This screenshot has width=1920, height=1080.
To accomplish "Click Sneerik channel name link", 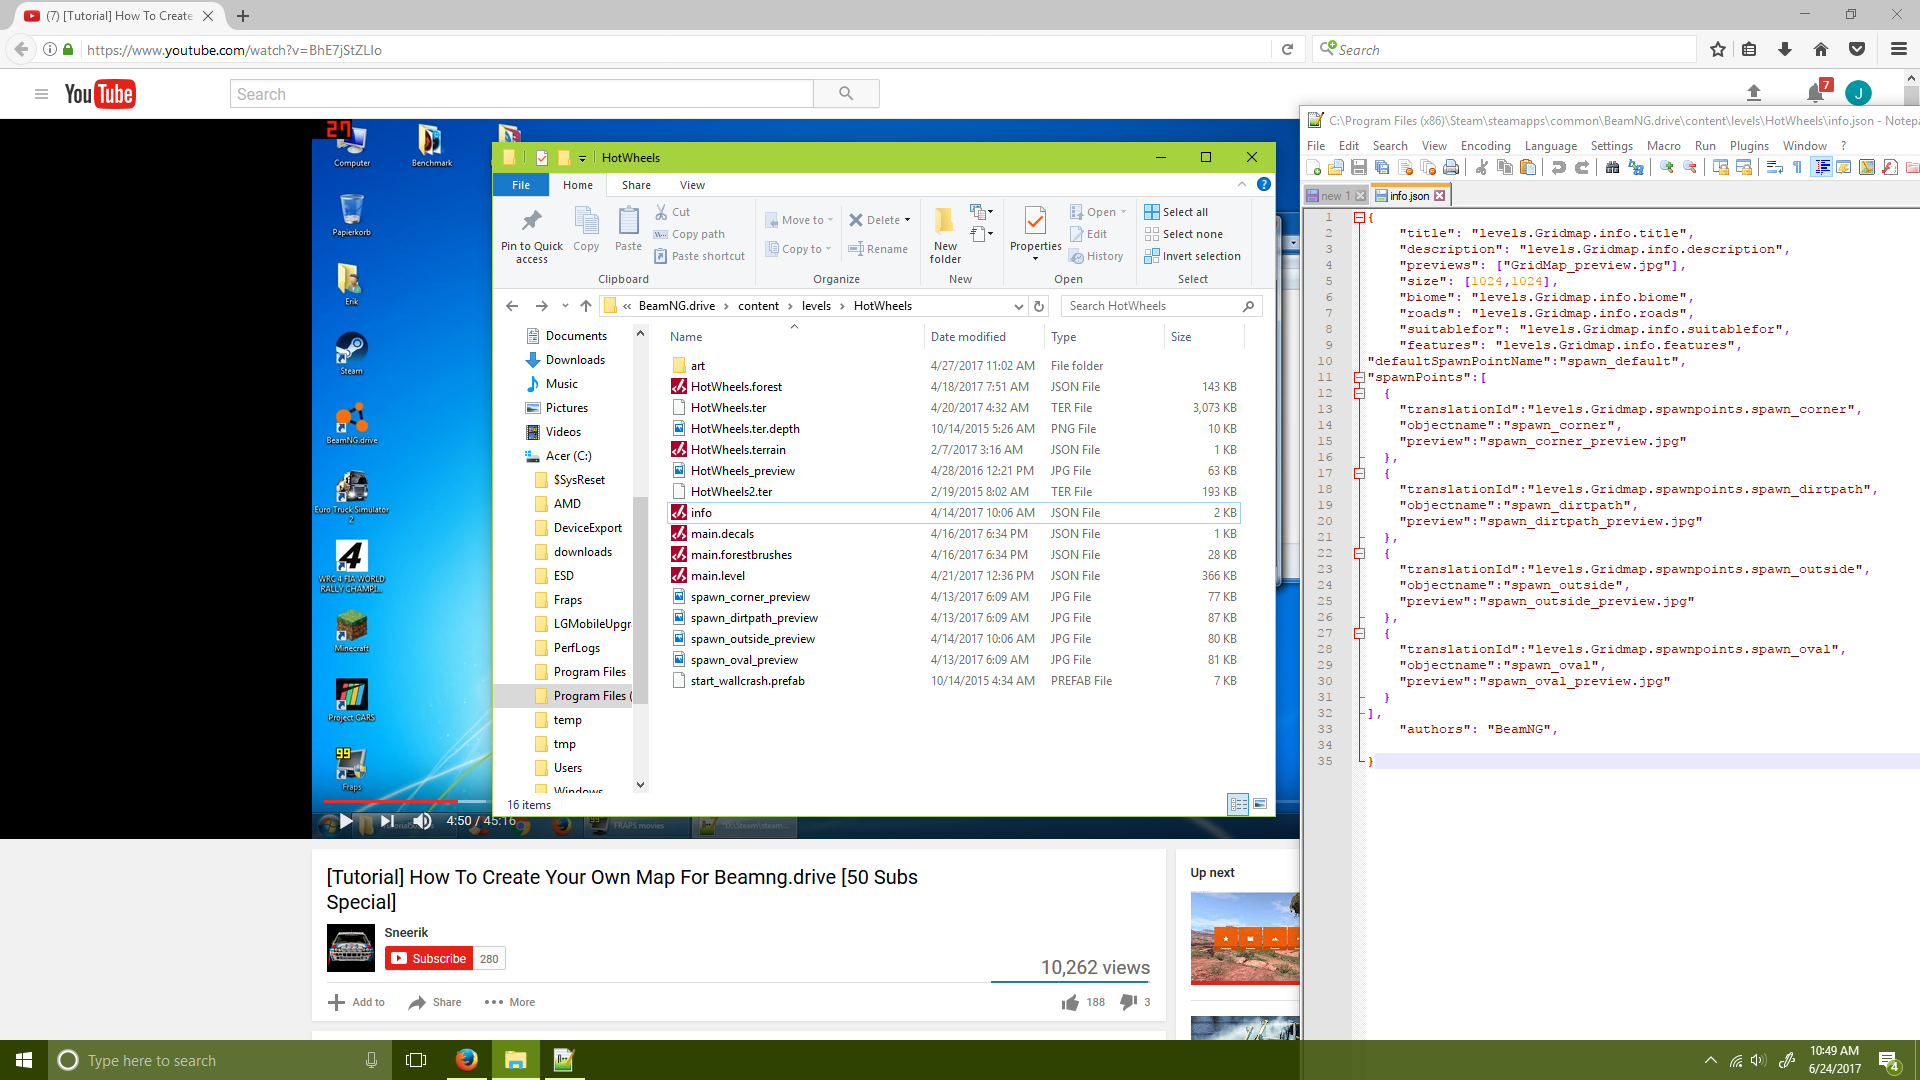I will [x=406, y=932].
